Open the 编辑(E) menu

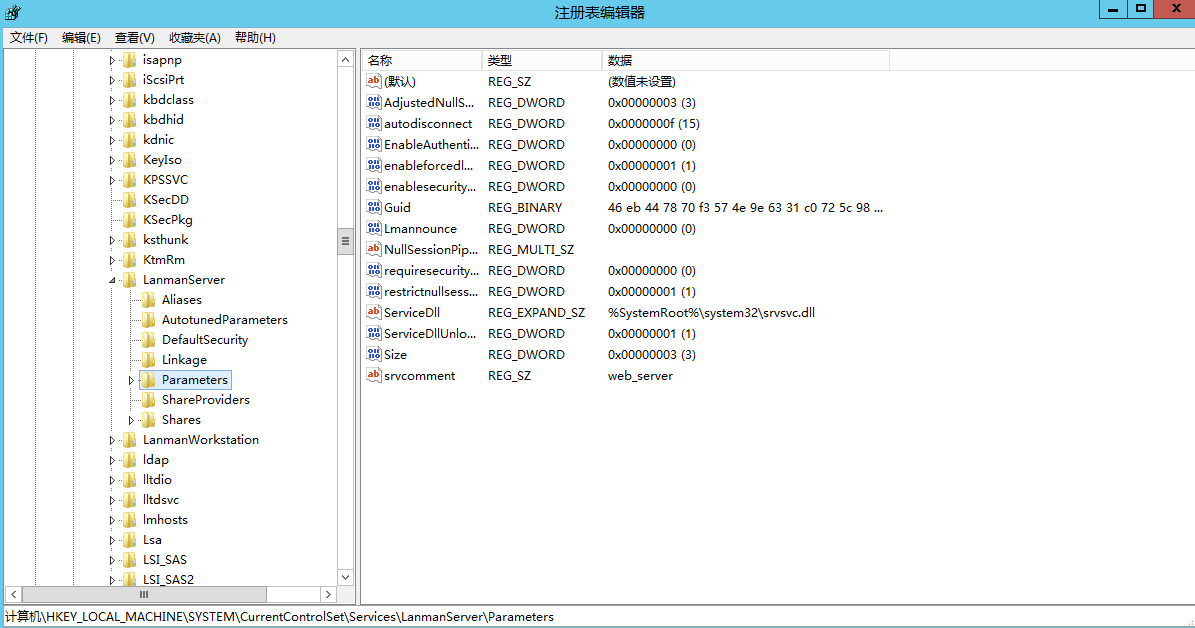[x=81, y=37]
